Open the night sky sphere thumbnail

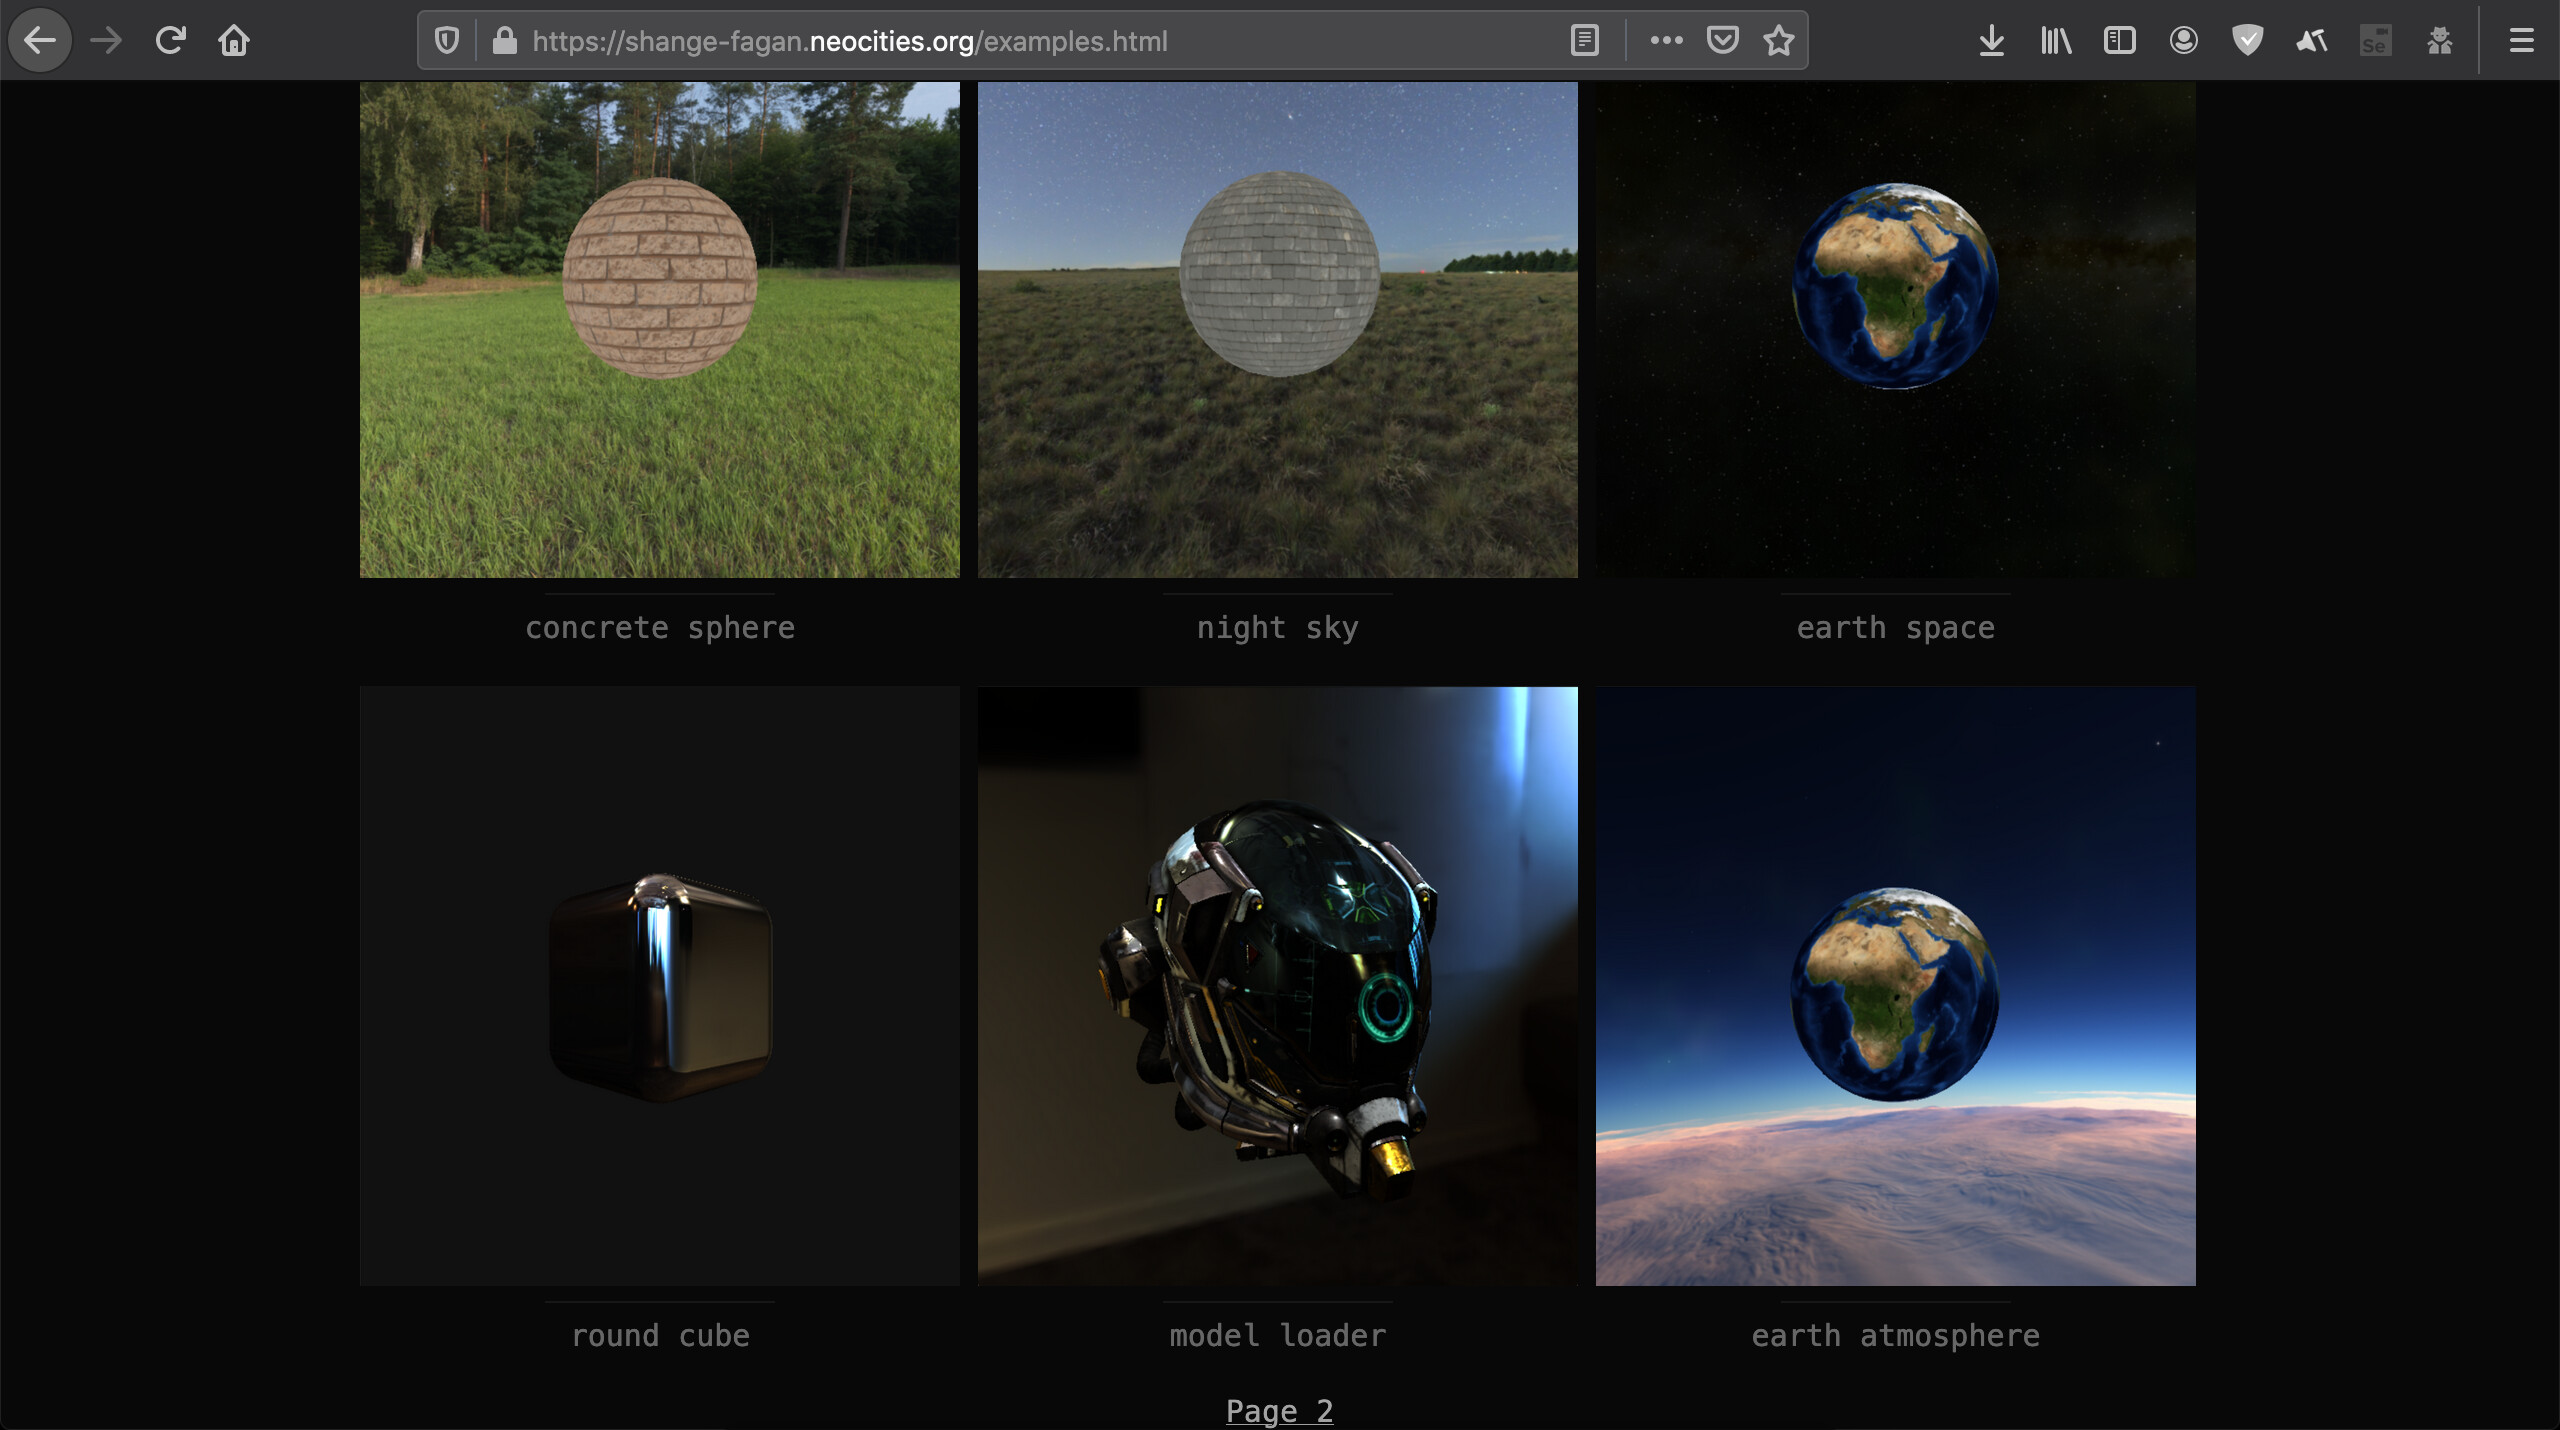point(1278,330)
